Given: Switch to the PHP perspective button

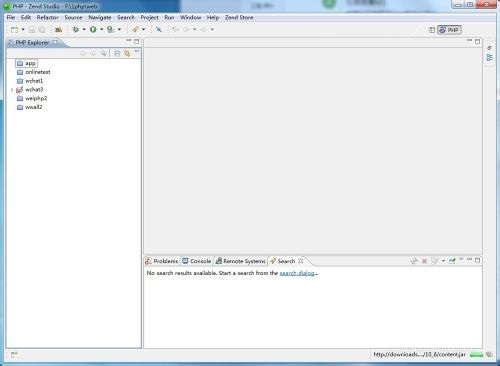Looking at the screenshot, I should tap(449, 30).
